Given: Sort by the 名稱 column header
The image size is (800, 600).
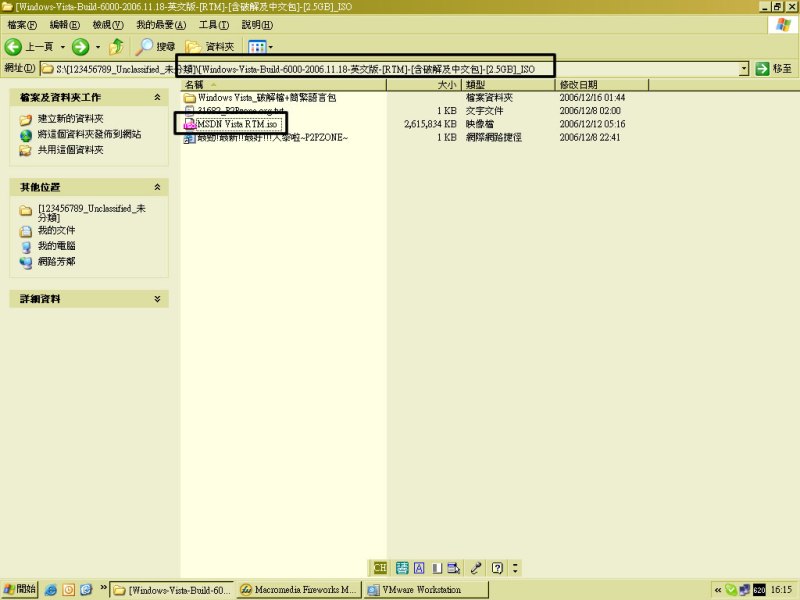Looking at the screenshot, I should point(284,85).
